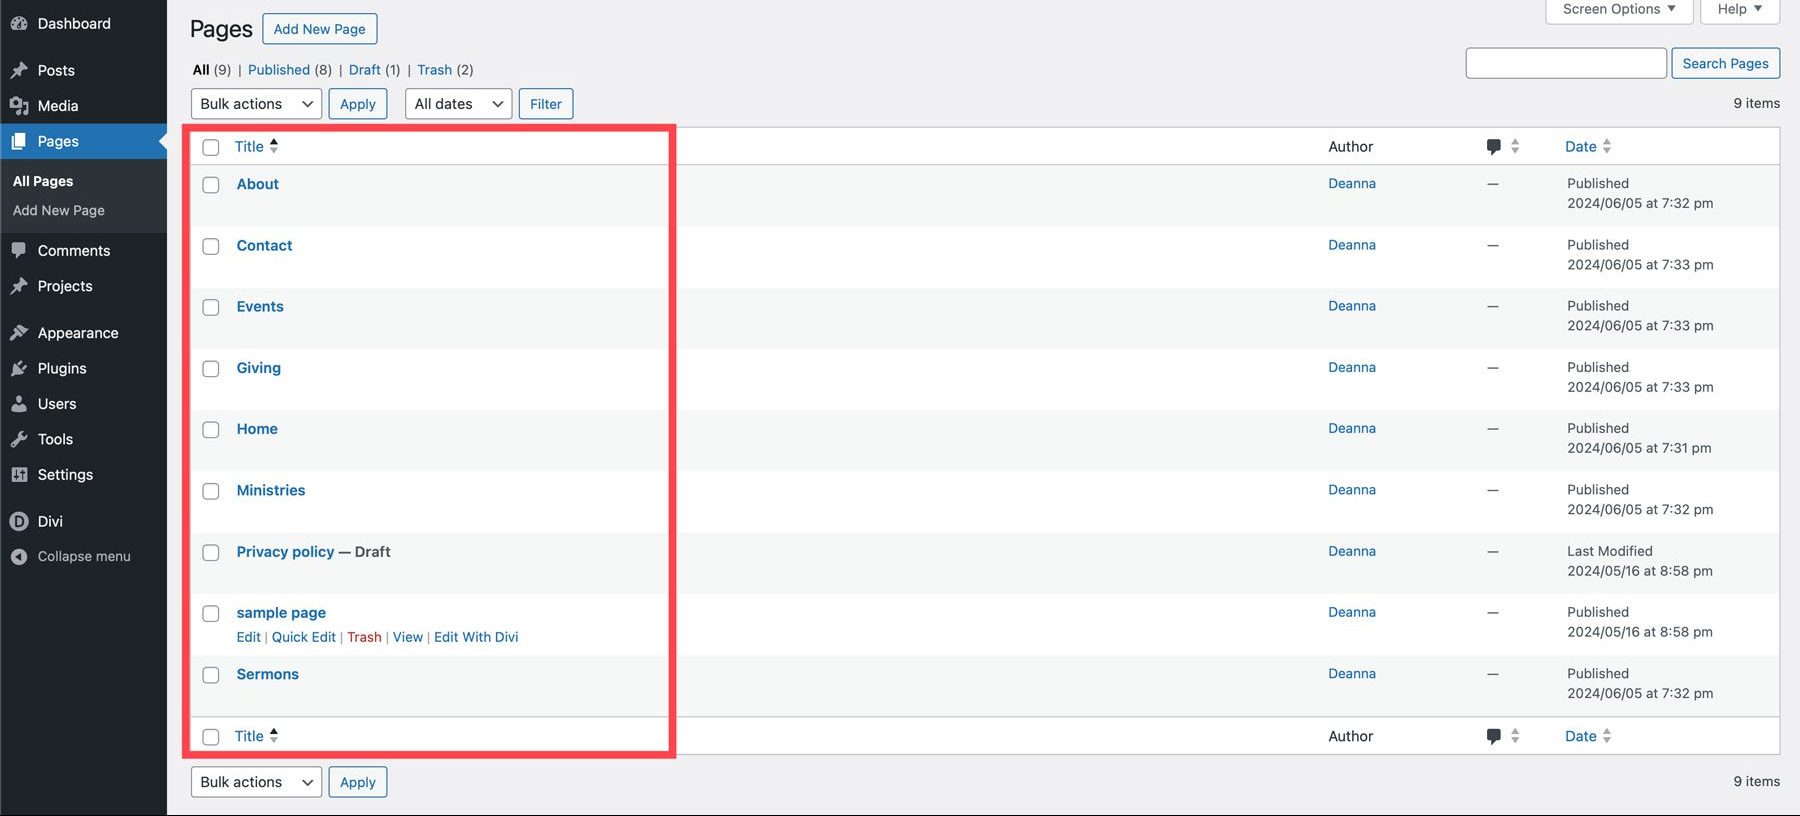Click the Add New Page button by the heading
1800x816 pixels.
click(320, 29)
